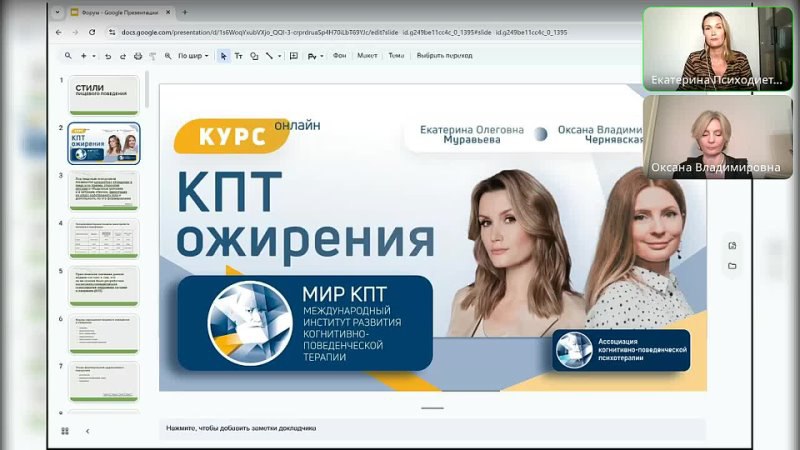The height and width of the screenshot is (450, 800).
Task: Expand the pen tool dropdown arrow
Action: point(322,56)
